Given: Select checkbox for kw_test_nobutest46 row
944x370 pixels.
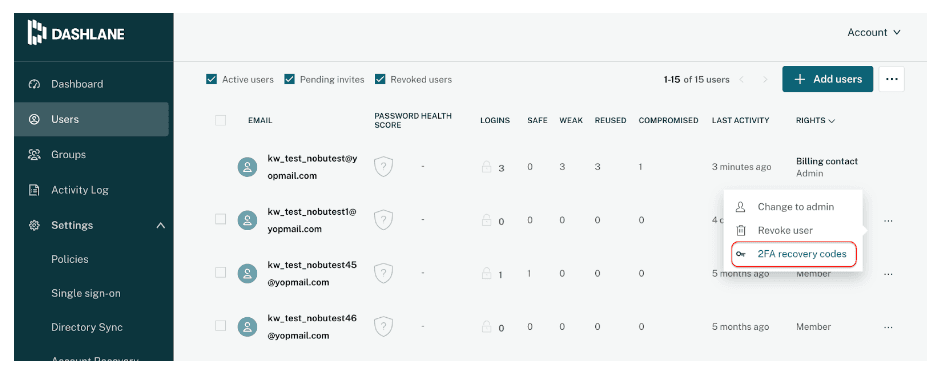Looking at the screenshot, I should [220, 325].
